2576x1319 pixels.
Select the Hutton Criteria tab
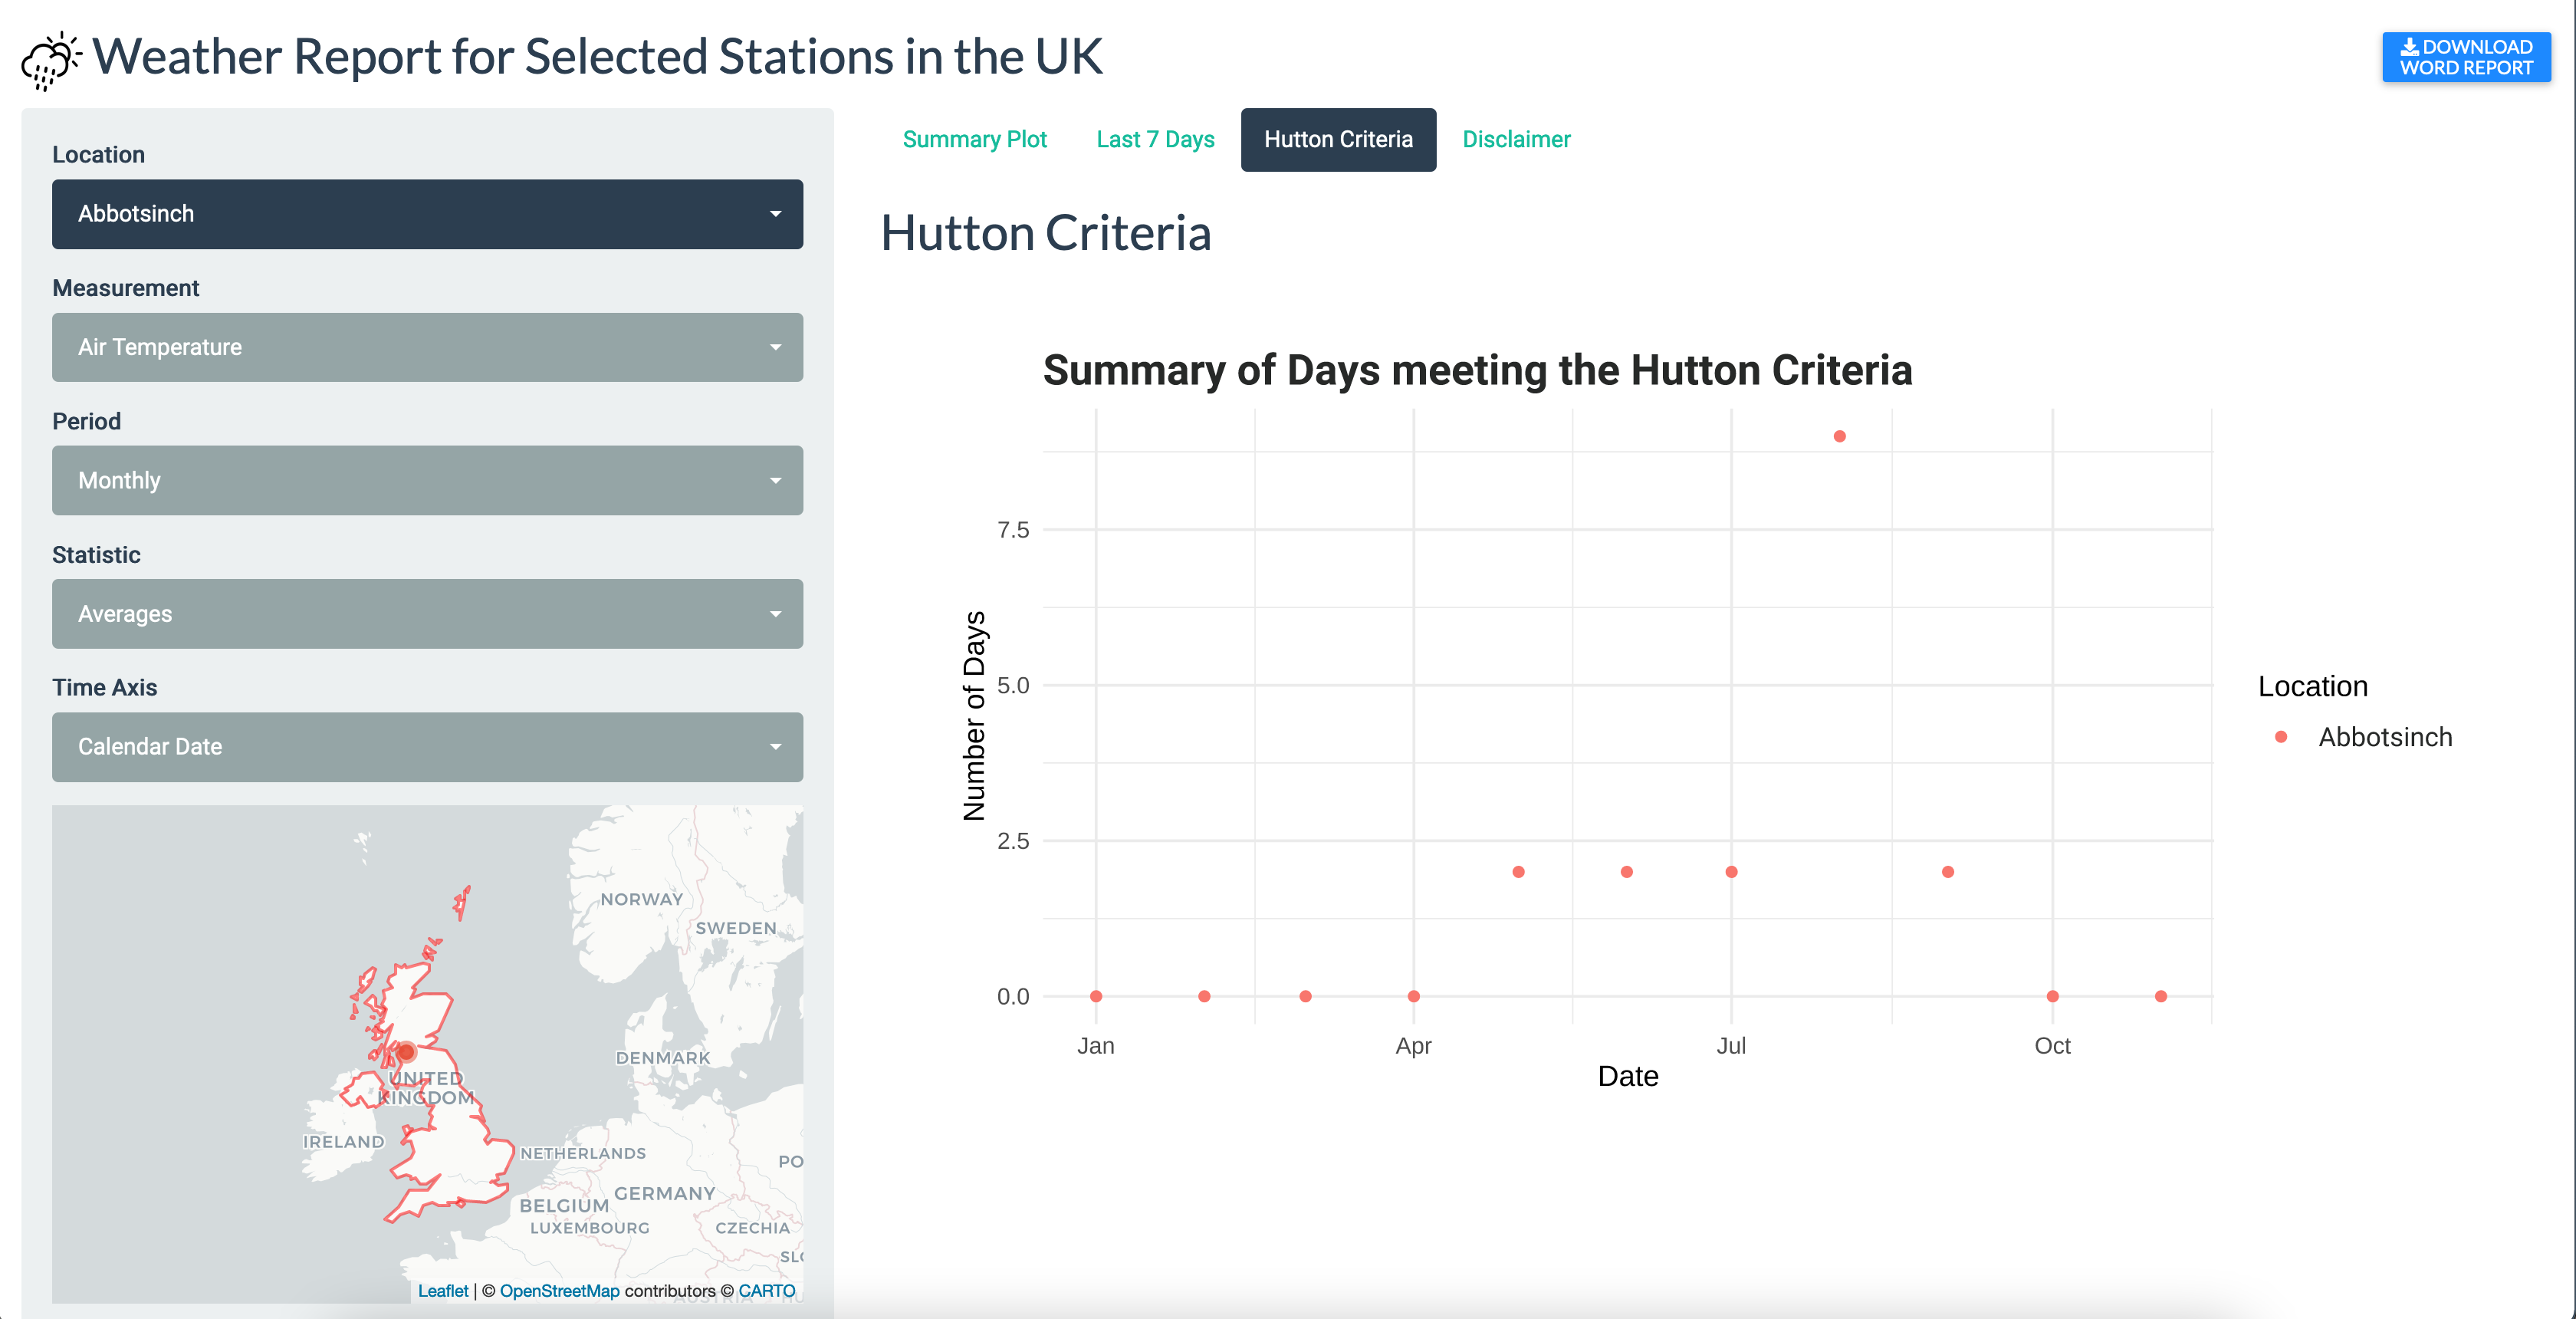[x=1338, y=140]
